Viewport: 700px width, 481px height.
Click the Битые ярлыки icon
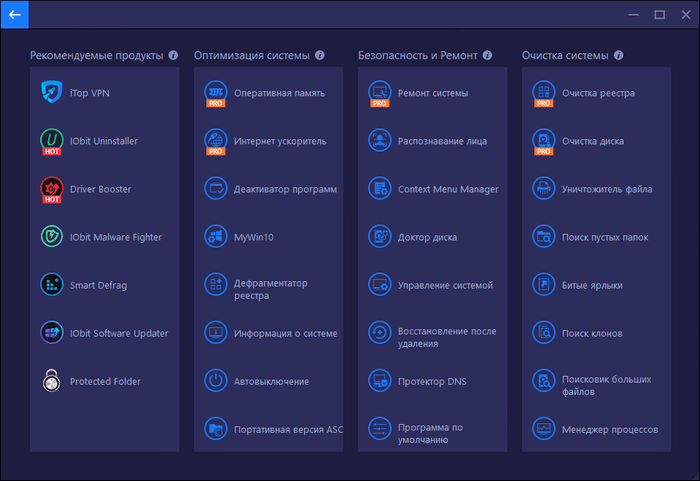[543, 284]
